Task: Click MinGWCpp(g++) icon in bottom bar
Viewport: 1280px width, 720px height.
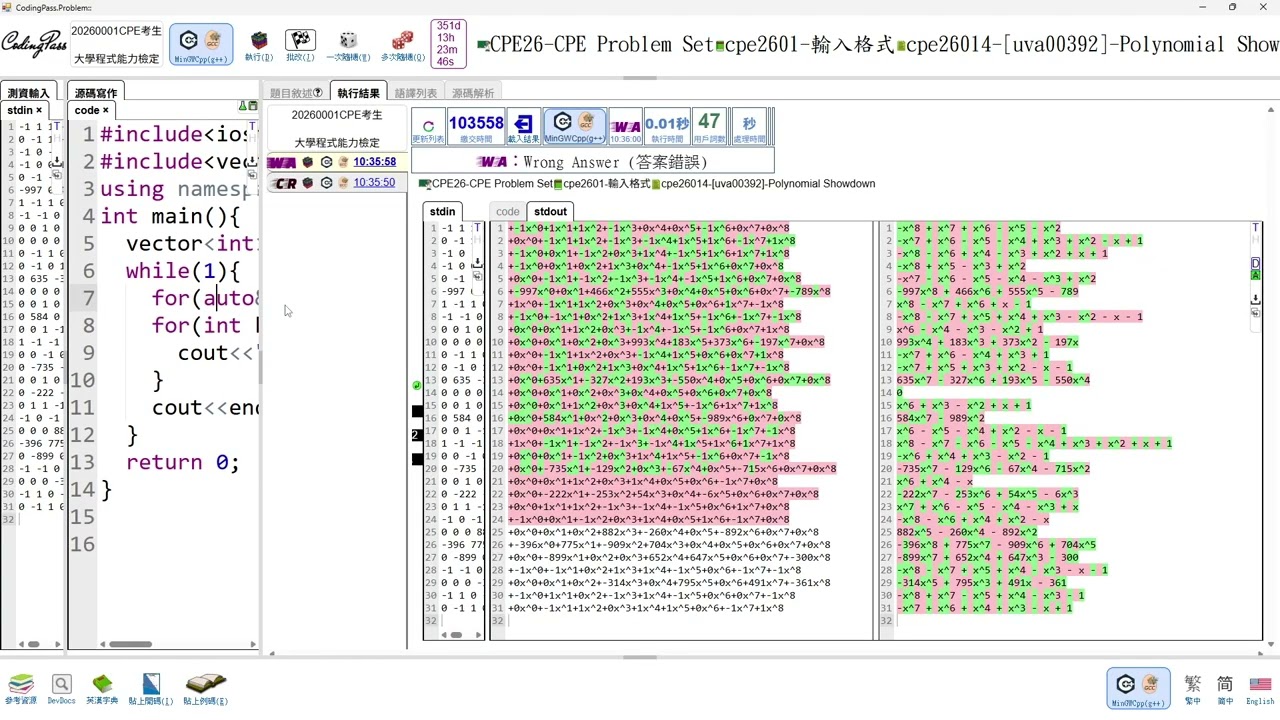Action: tap(1138, 688)
